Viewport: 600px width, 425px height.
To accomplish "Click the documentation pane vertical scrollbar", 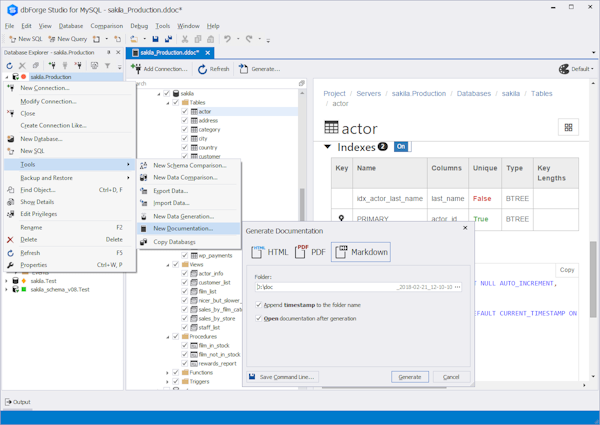I will coord(593,279).
